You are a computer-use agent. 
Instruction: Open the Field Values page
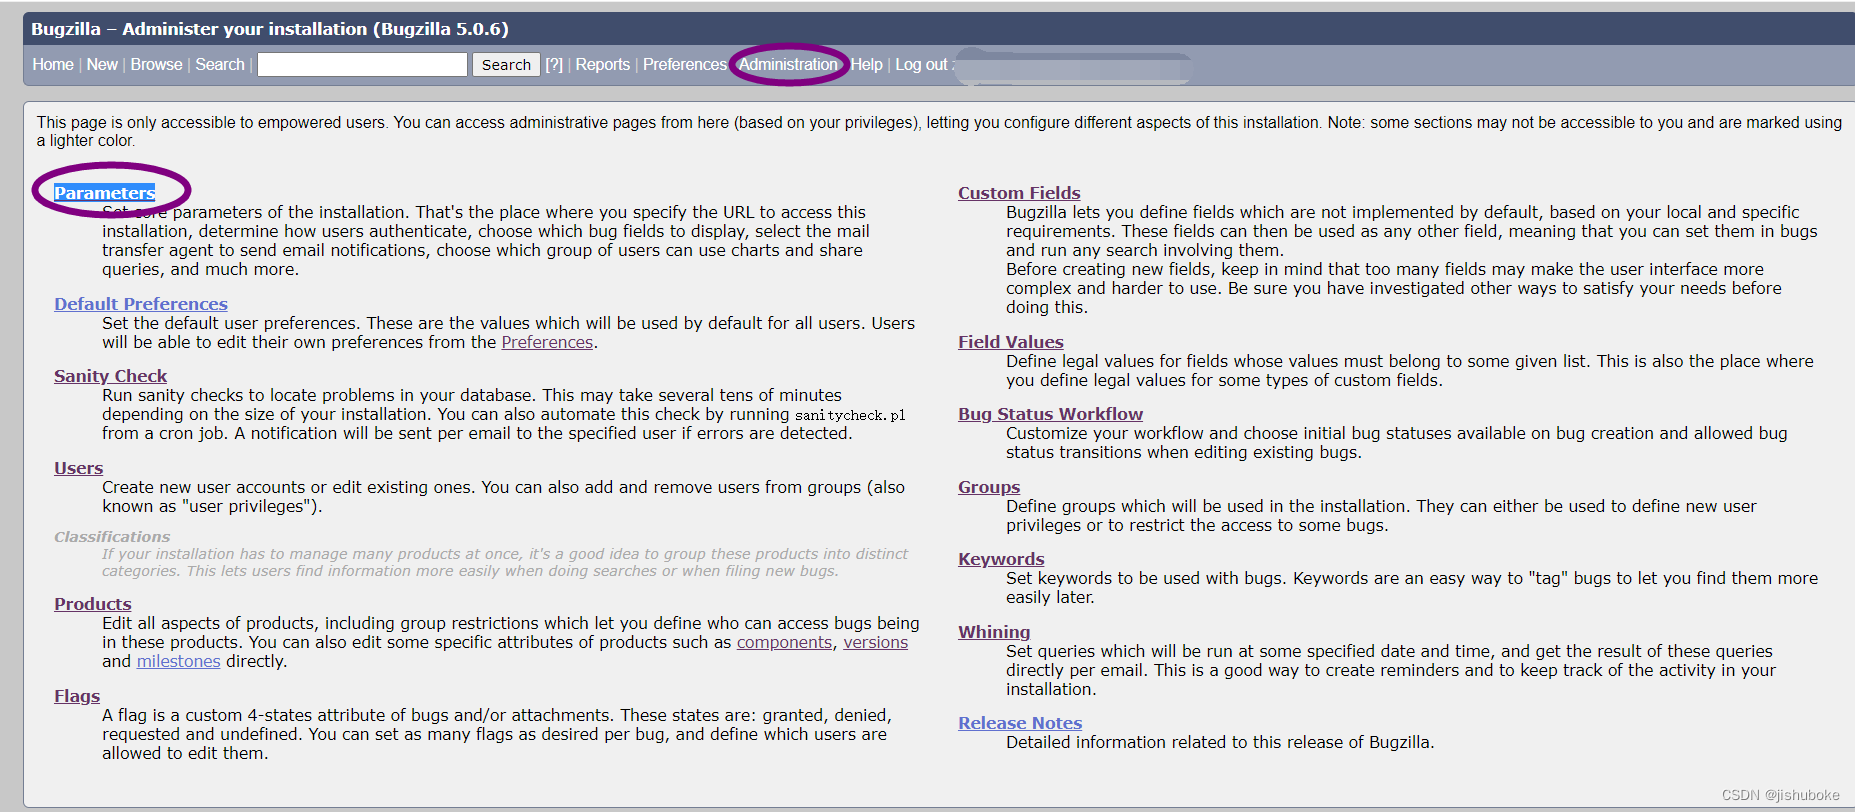tap(1011, 342)
